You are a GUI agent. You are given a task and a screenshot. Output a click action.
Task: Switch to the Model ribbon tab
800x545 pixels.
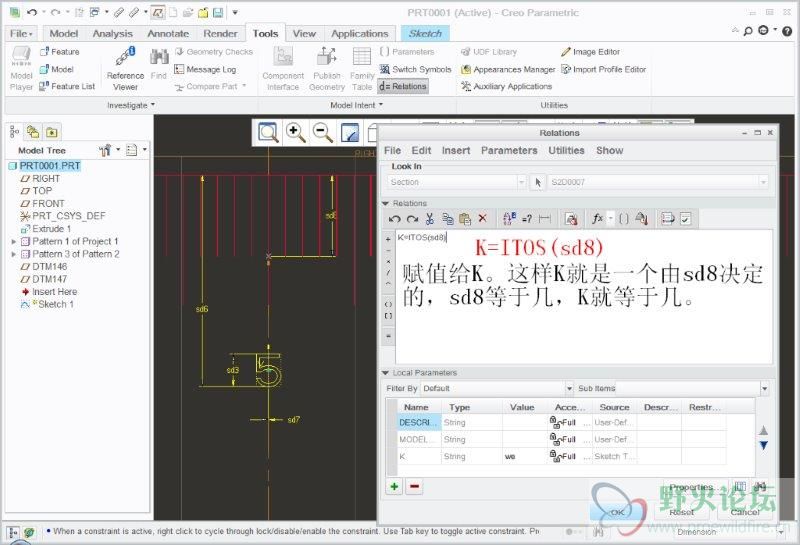click(64, 34)
